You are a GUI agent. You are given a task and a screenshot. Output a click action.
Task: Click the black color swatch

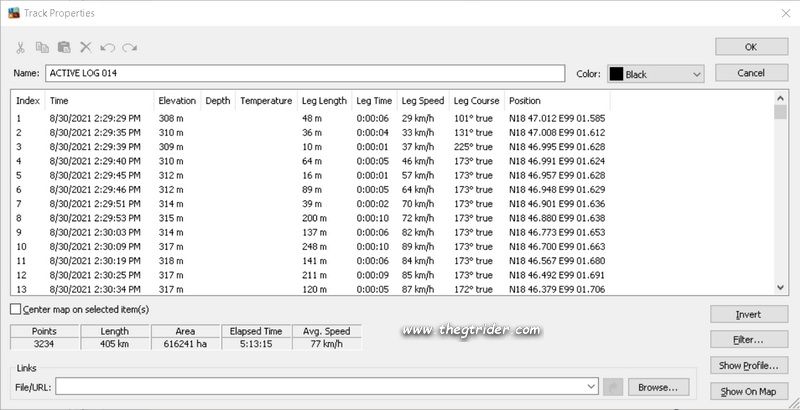pyautogui.click(x=616, y=74)
